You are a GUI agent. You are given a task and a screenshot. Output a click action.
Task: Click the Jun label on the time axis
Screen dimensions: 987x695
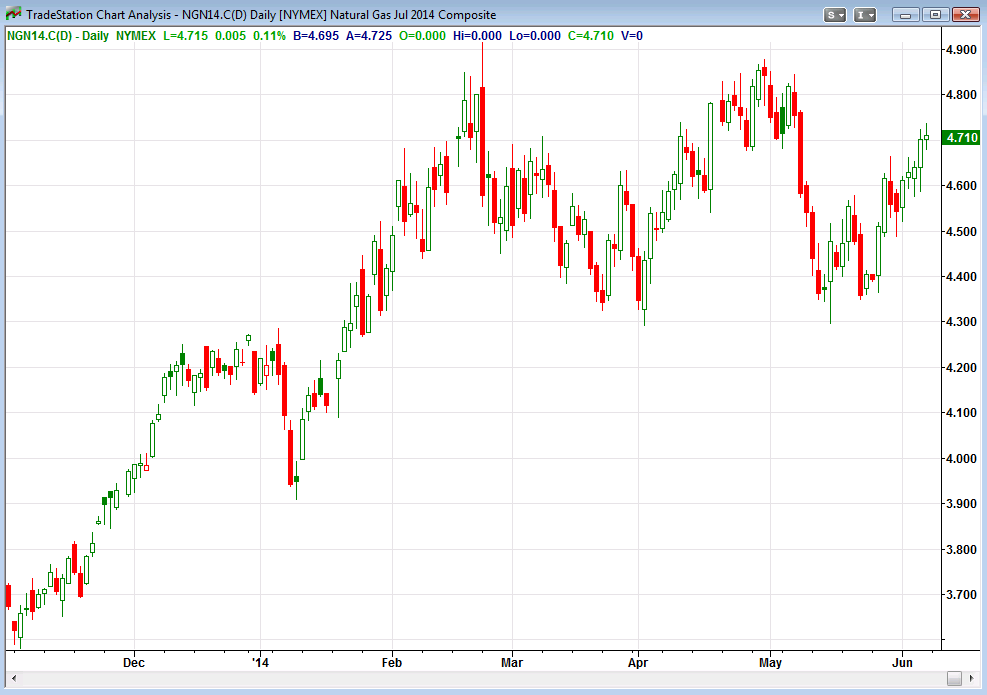(x=904, y=662)
